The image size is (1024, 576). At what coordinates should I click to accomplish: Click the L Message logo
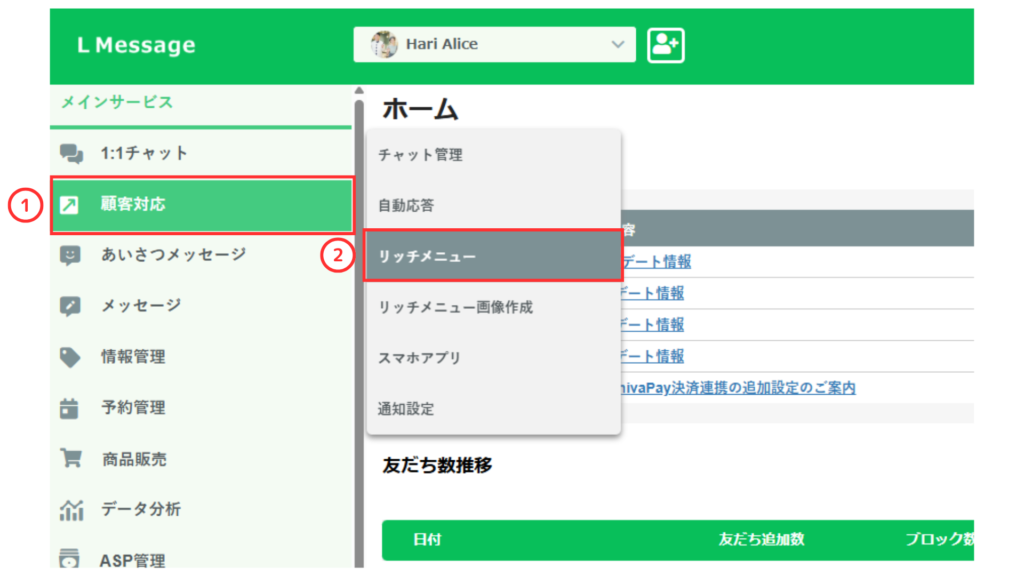[x=136, y=46]
